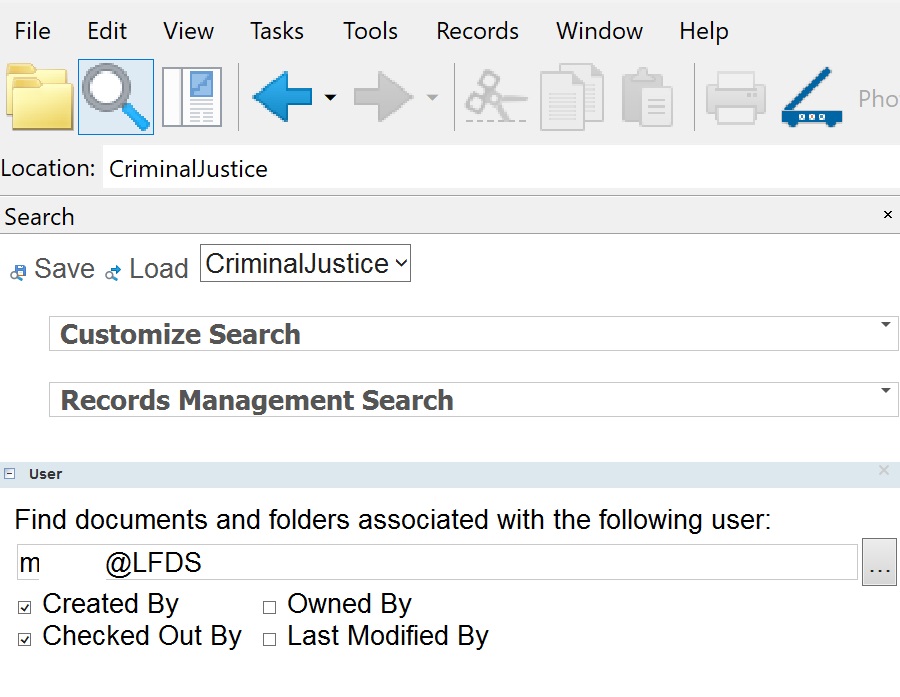Click the gray Forward arrow
This screenshot has width=900, height=697.
383,97
